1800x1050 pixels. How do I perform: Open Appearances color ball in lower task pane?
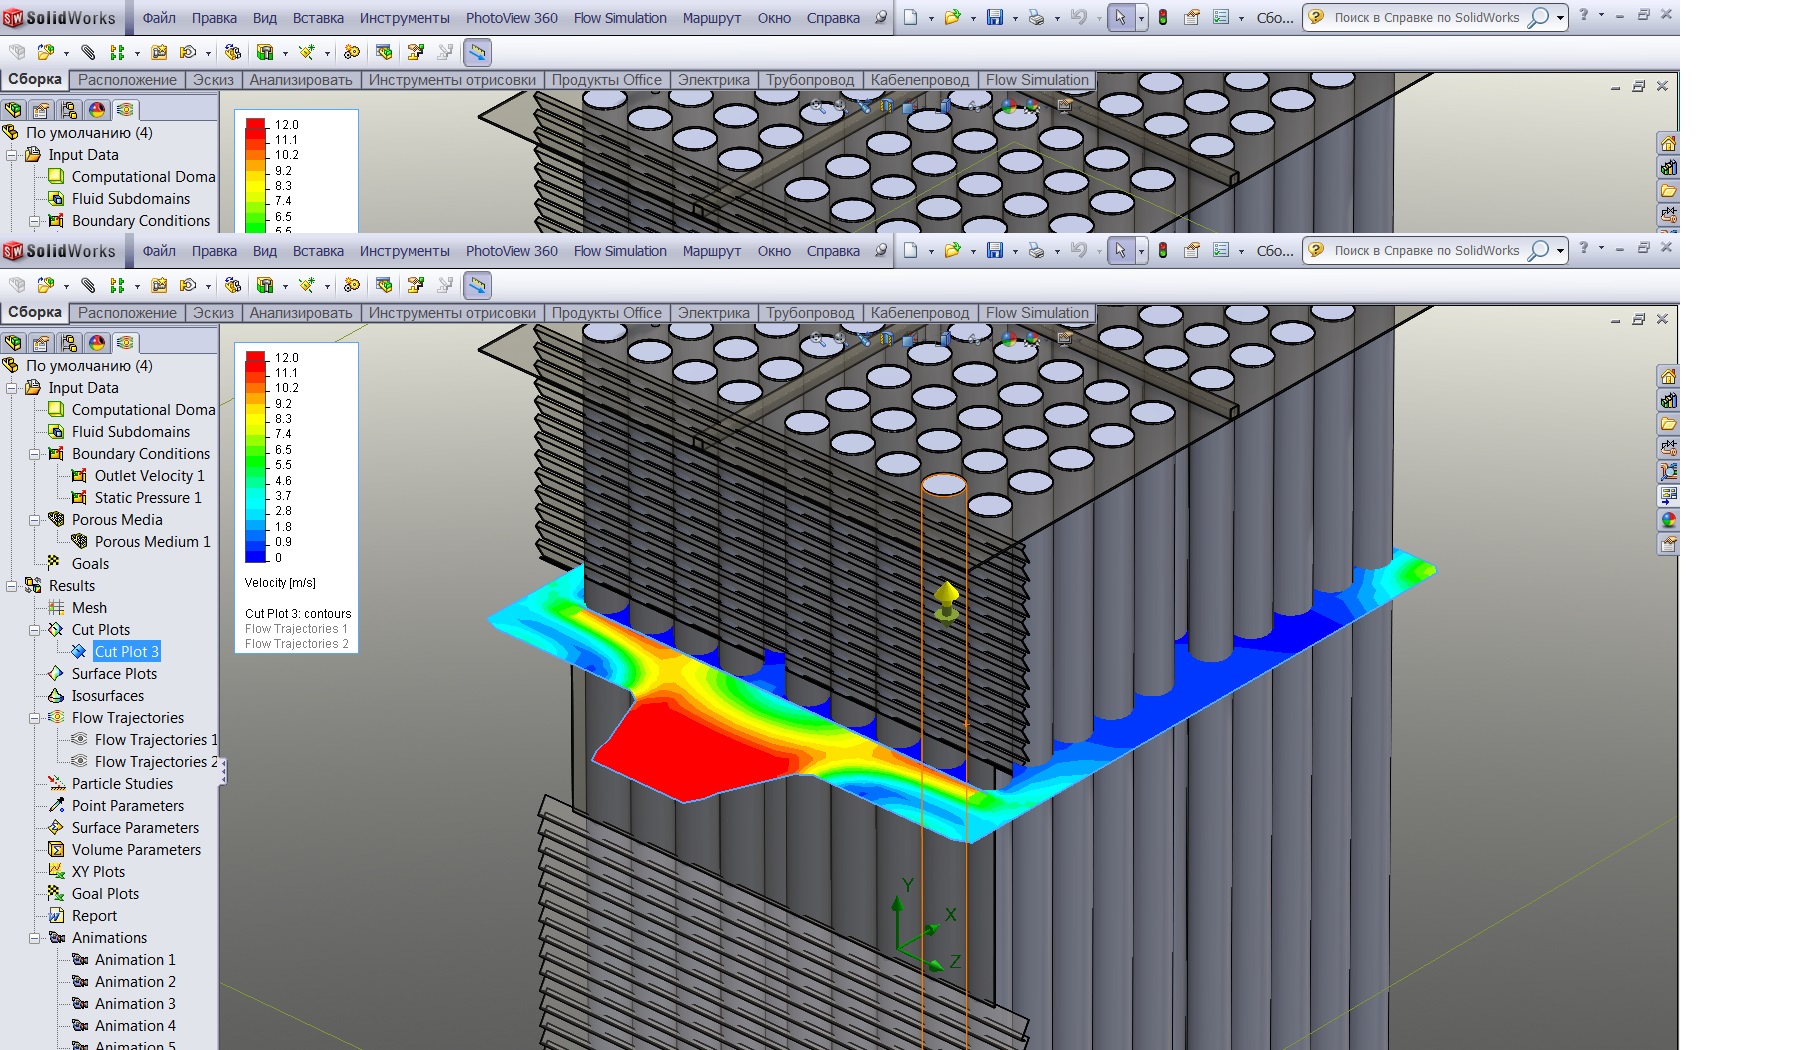click(1668, 520)
